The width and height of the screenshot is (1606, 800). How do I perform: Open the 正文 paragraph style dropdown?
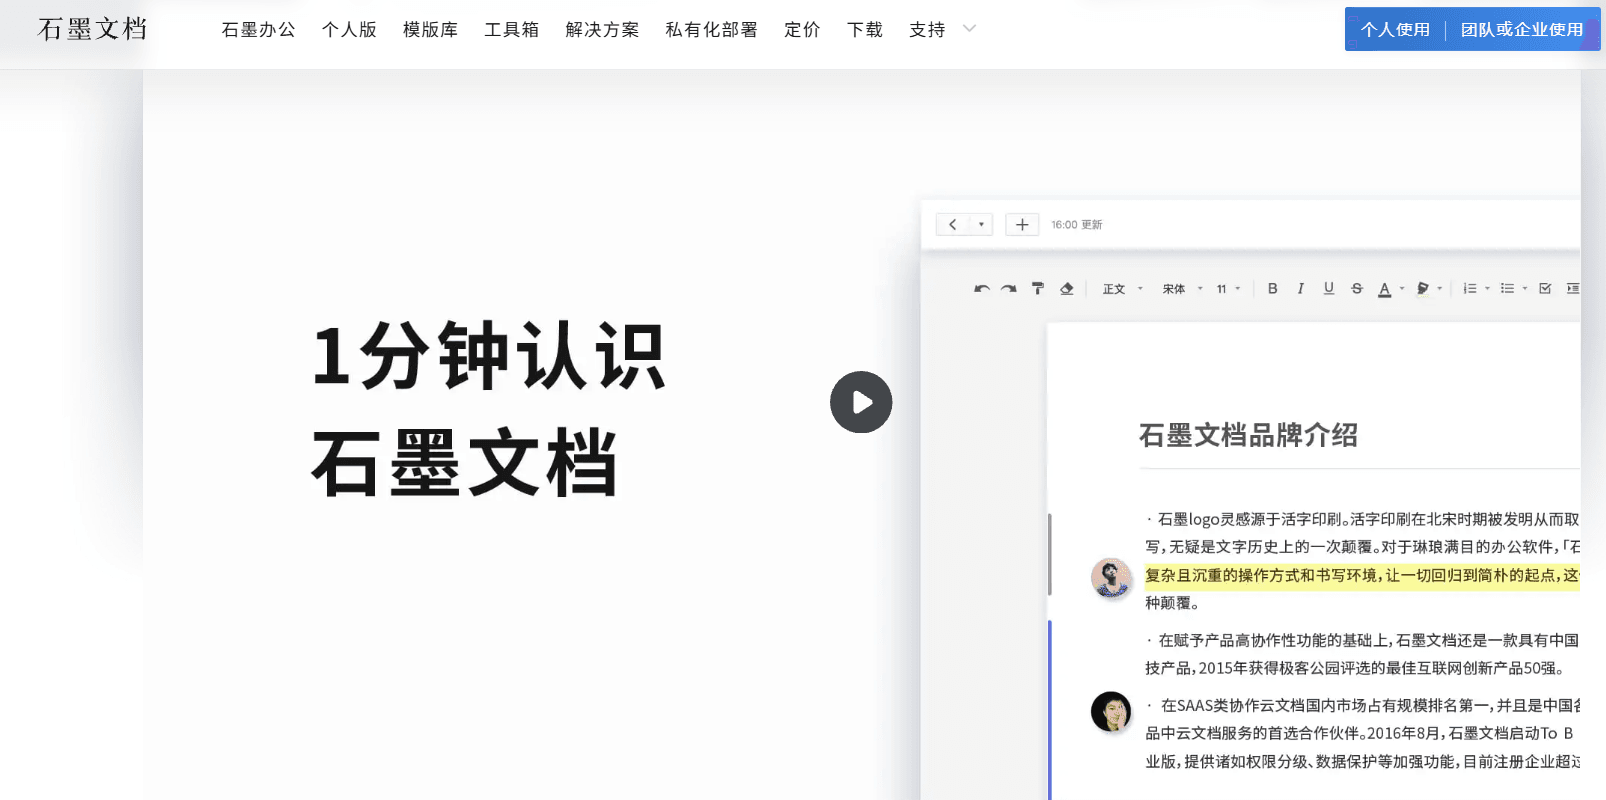pyautogui.click(x=1122, y=289)
